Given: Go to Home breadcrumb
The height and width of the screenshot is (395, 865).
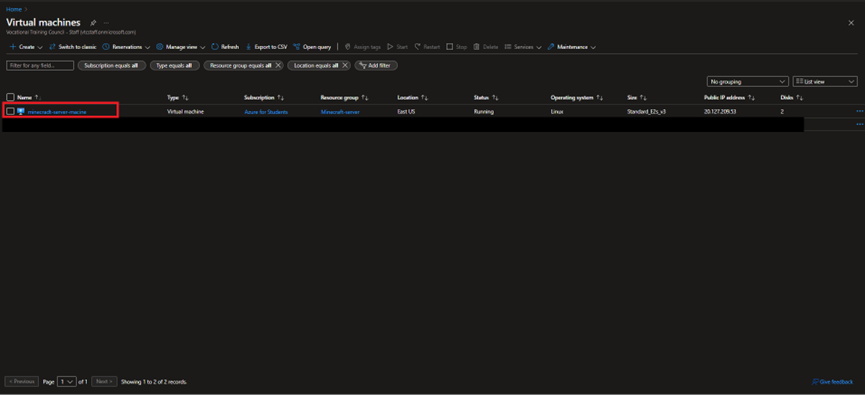Looking at the screenshot, I should coord(13,9).
